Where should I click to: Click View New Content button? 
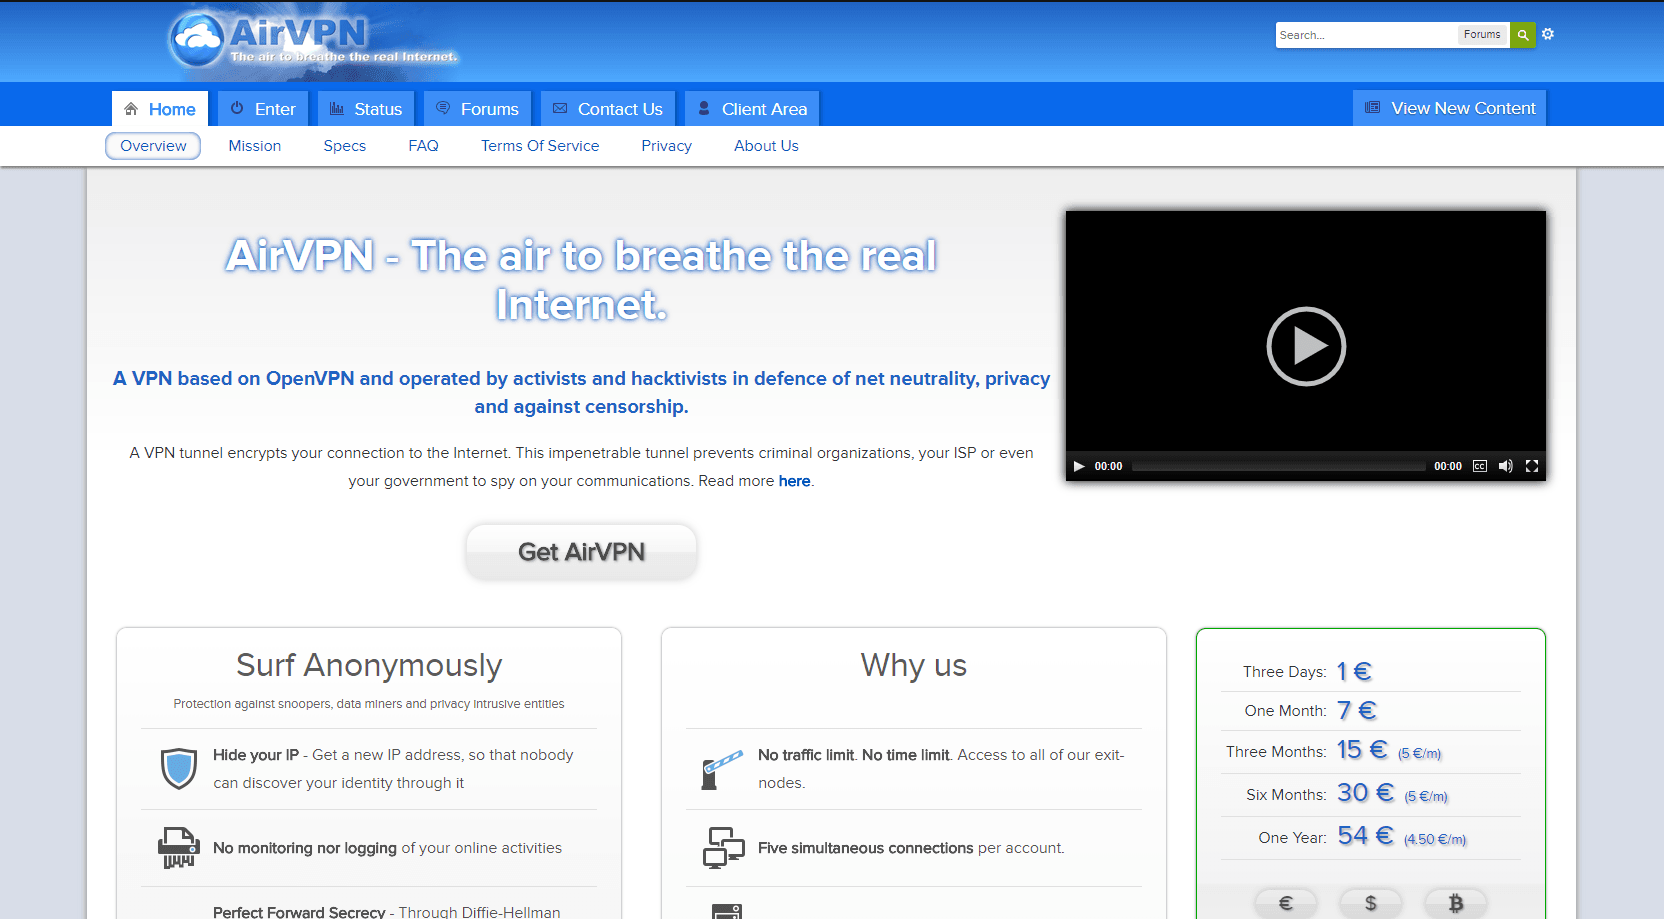point(1450,108)
